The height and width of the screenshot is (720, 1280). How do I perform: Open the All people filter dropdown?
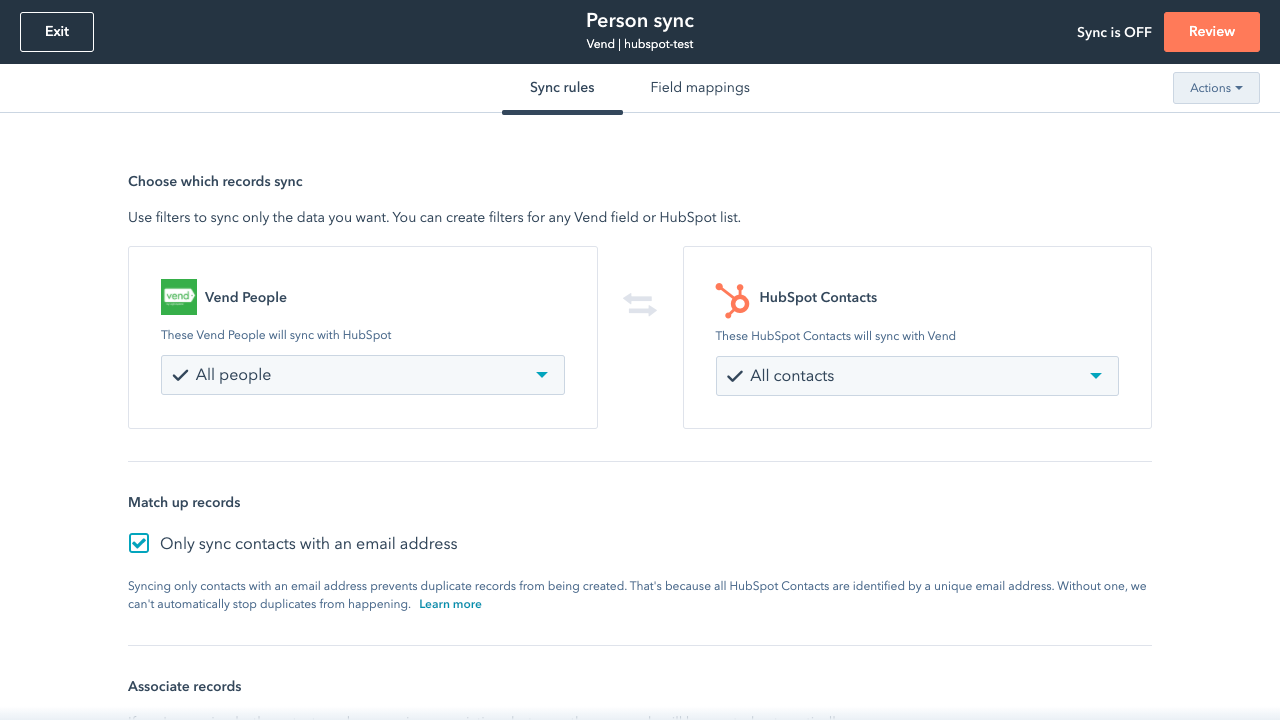click(x=362, y=374)
